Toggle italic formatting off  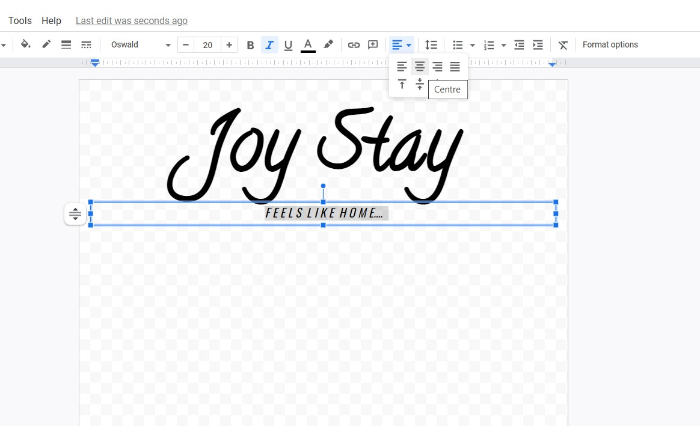(x=269, y=45)
